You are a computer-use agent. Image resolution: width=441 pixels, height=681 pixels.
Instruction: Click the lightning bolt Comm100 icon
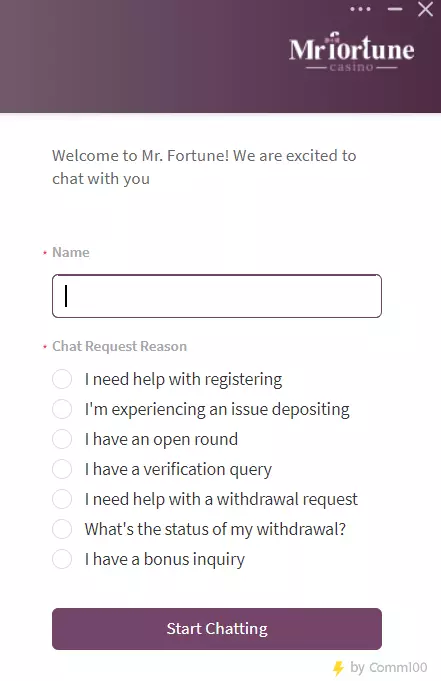338,668
